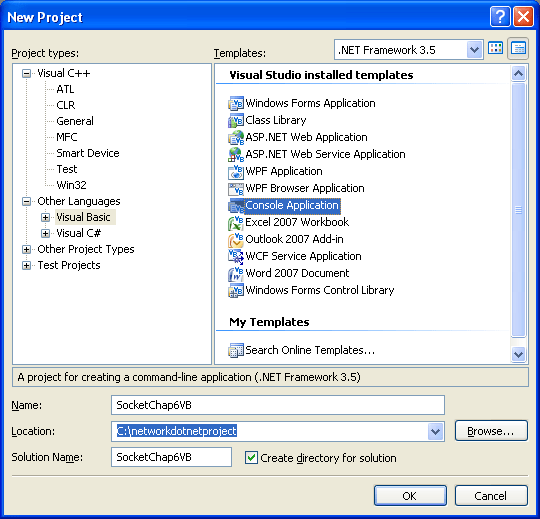This screenshot has height=519, width=540.
Task: Select CLR project type
Action: 66,105
